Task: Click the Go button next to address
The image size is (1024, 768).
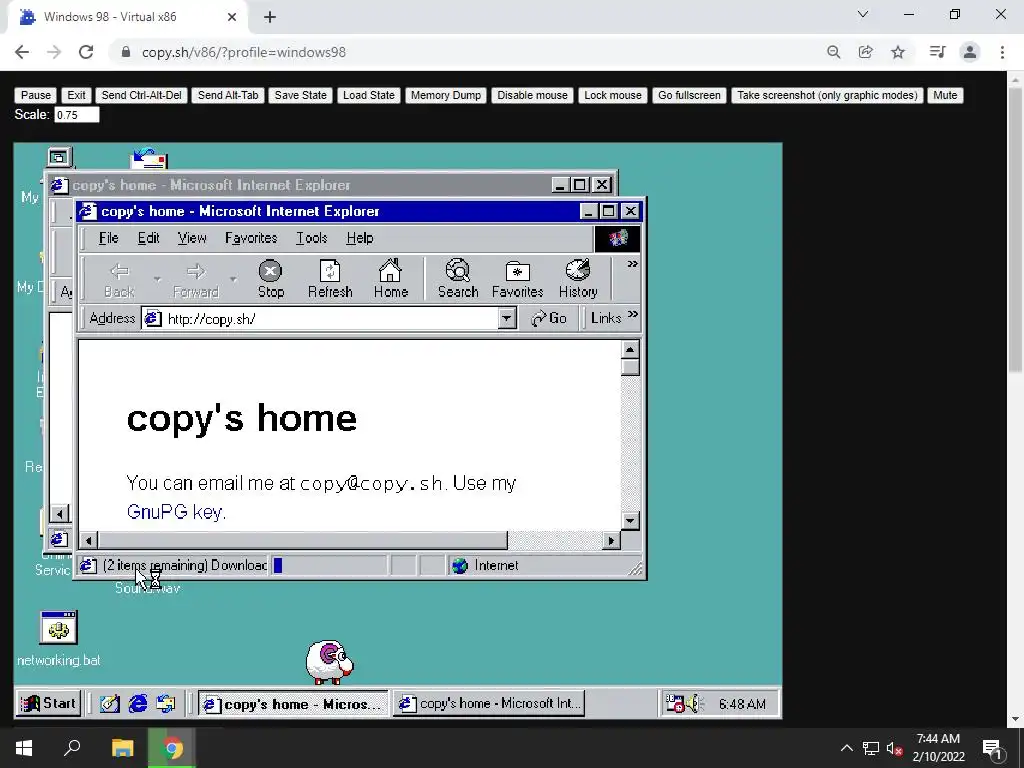Action: (549, 319)
